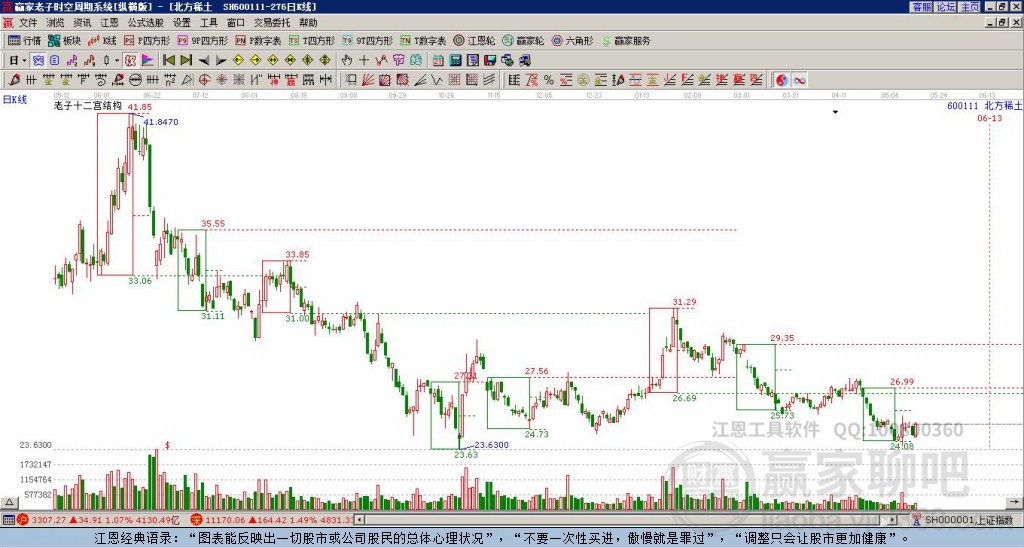Toggle the yin-yang icon
Viewport: 1024px width, 548px height.
(782, 80)
